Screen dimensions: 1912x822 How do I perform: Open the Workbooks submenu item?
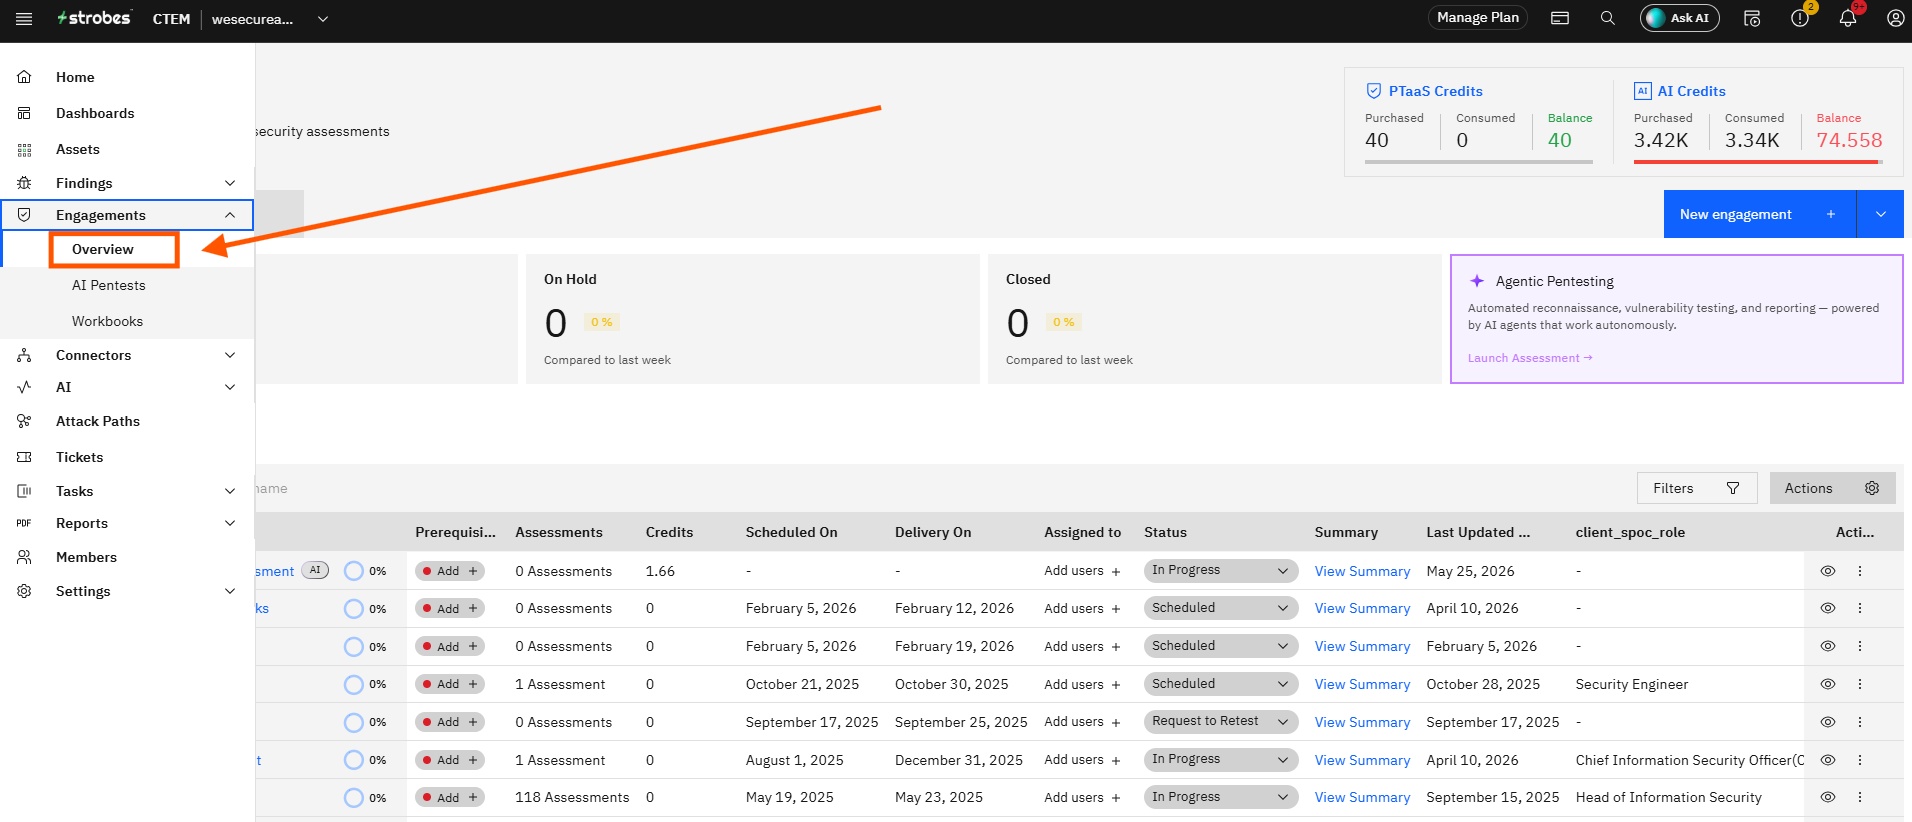(107, 321)
